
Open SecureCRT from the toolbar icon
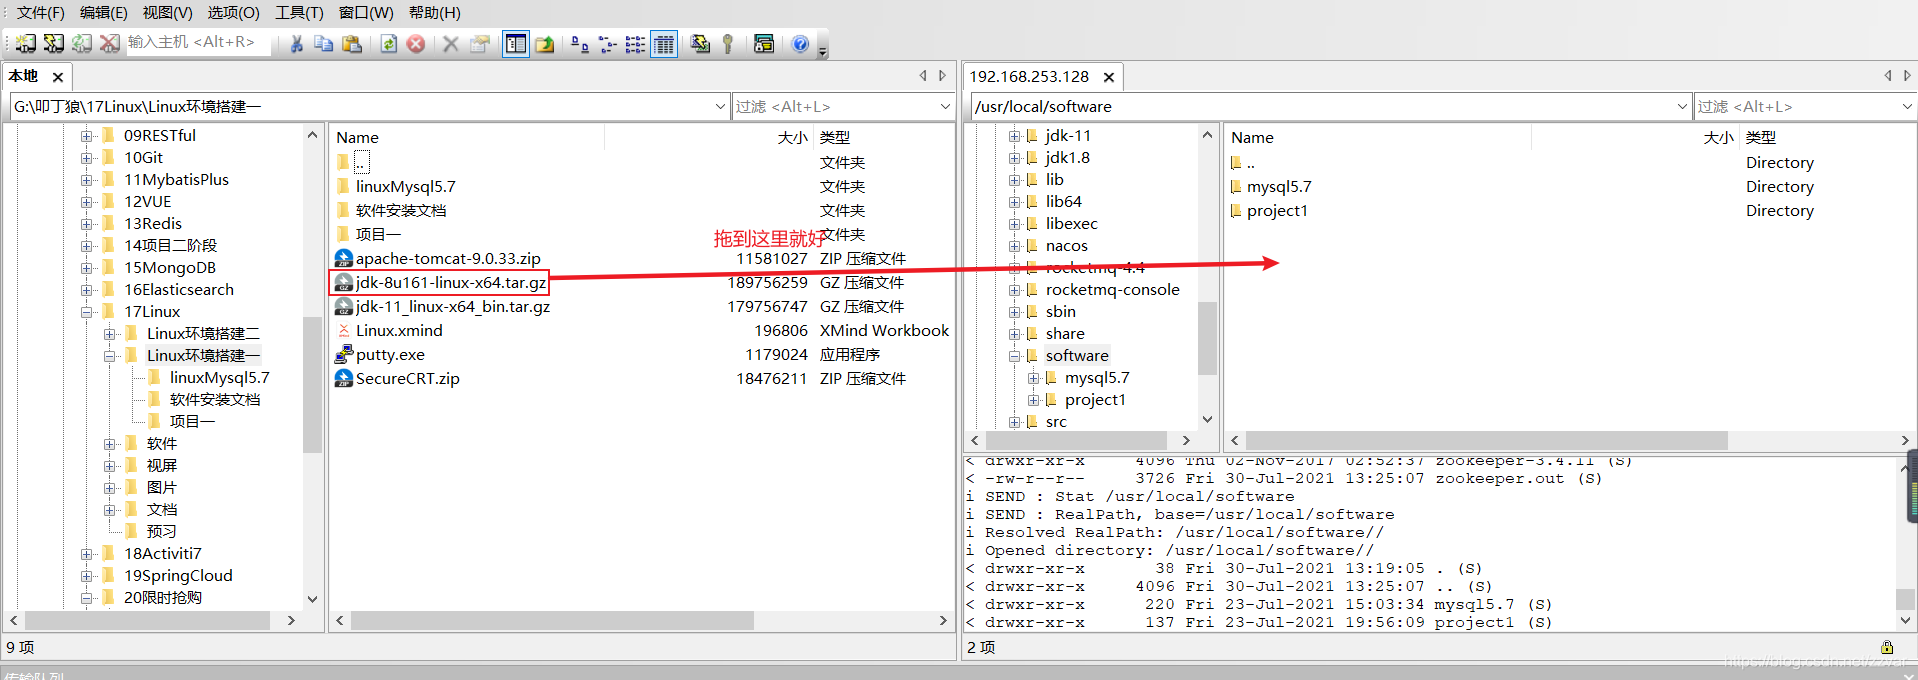coord(764,44)
